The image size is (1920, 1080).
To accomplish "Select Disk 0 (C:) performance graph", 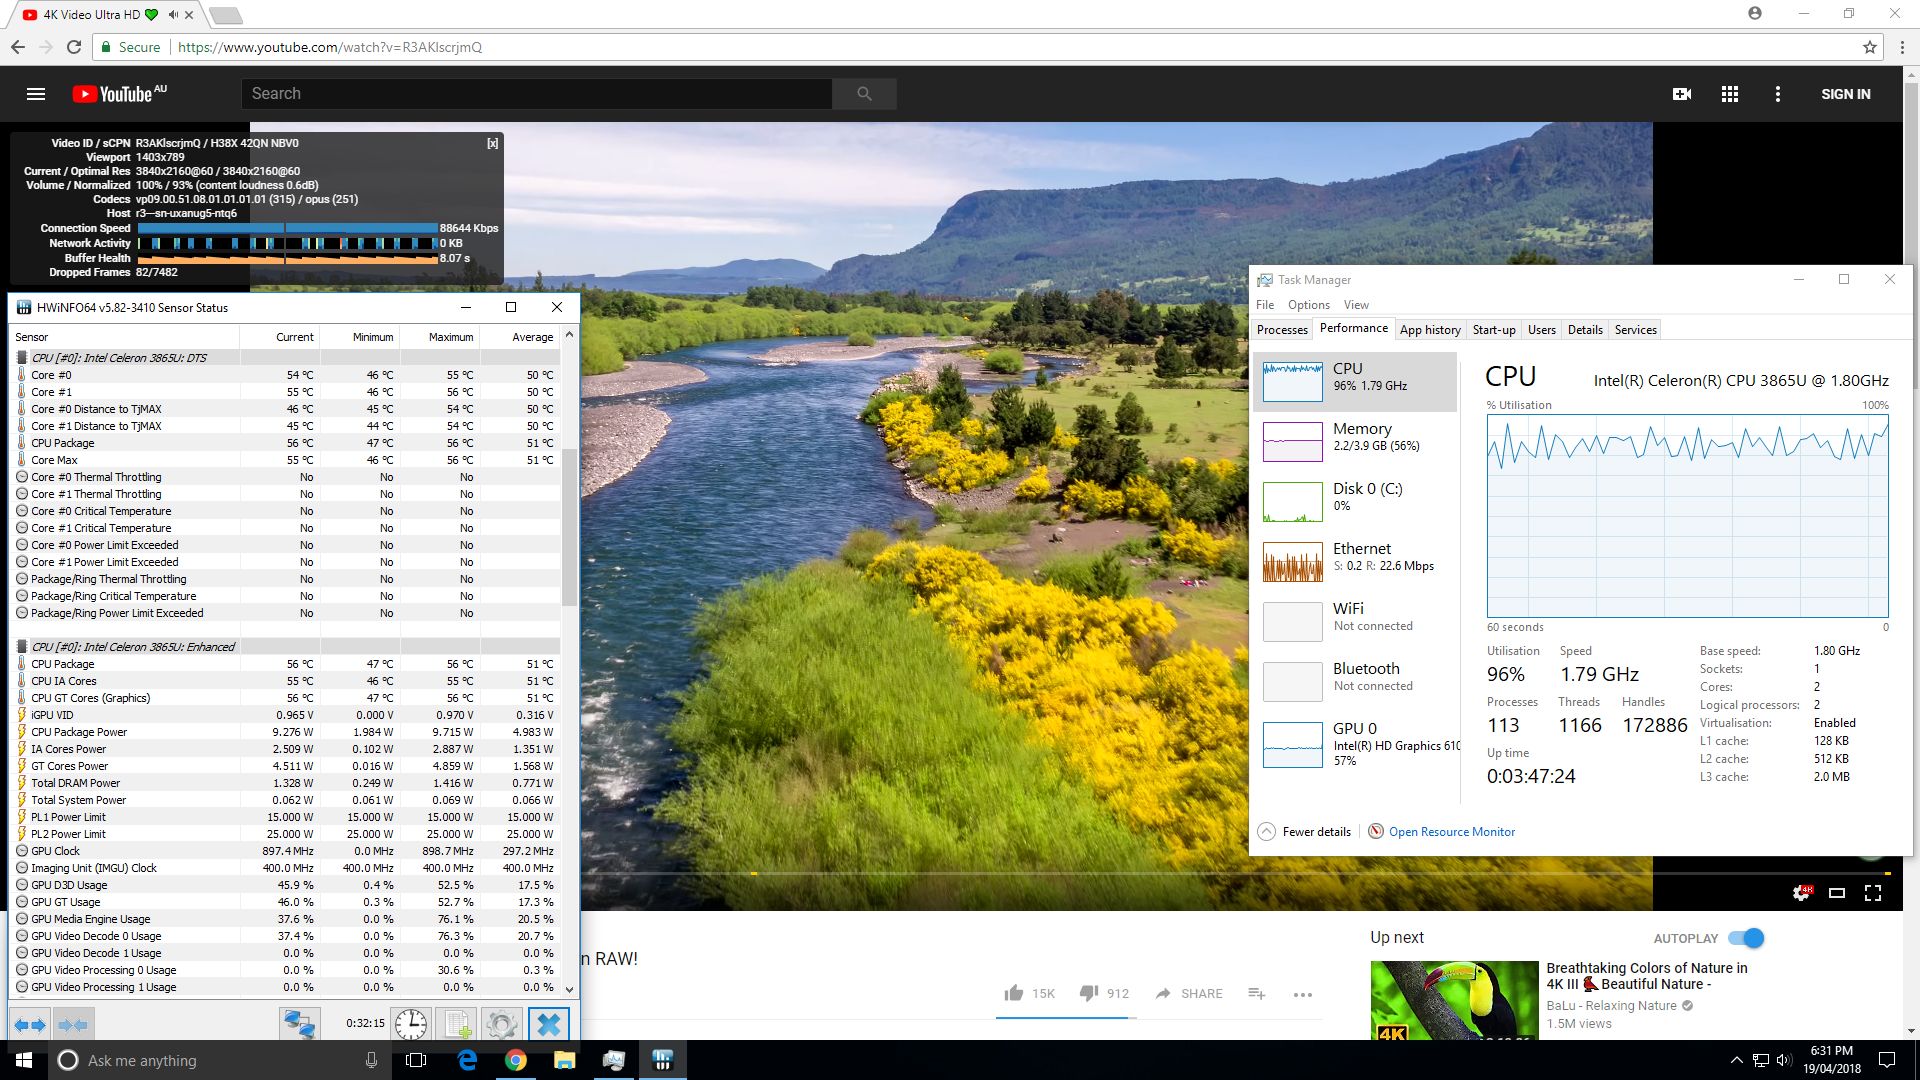I will [x=1355, y=501].
